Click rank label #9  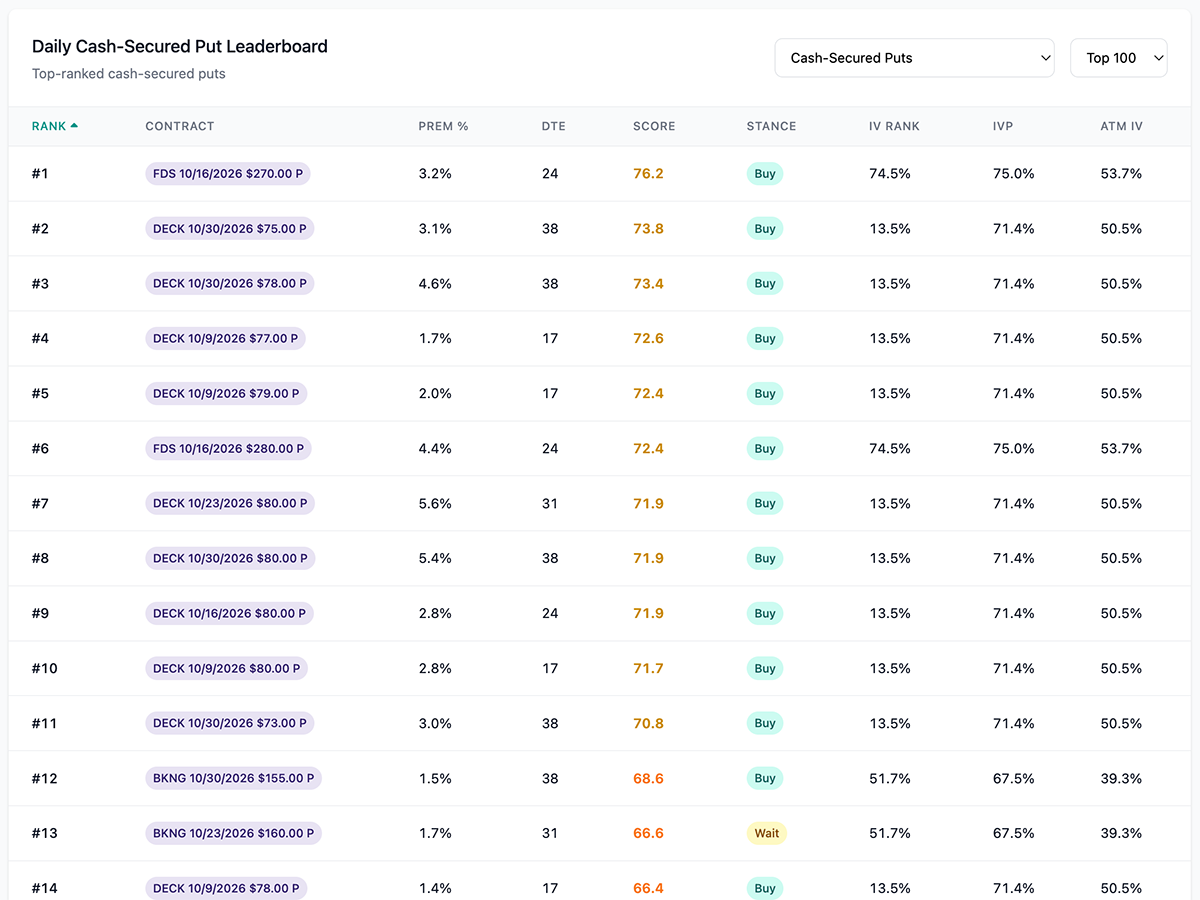click(40, 614)
